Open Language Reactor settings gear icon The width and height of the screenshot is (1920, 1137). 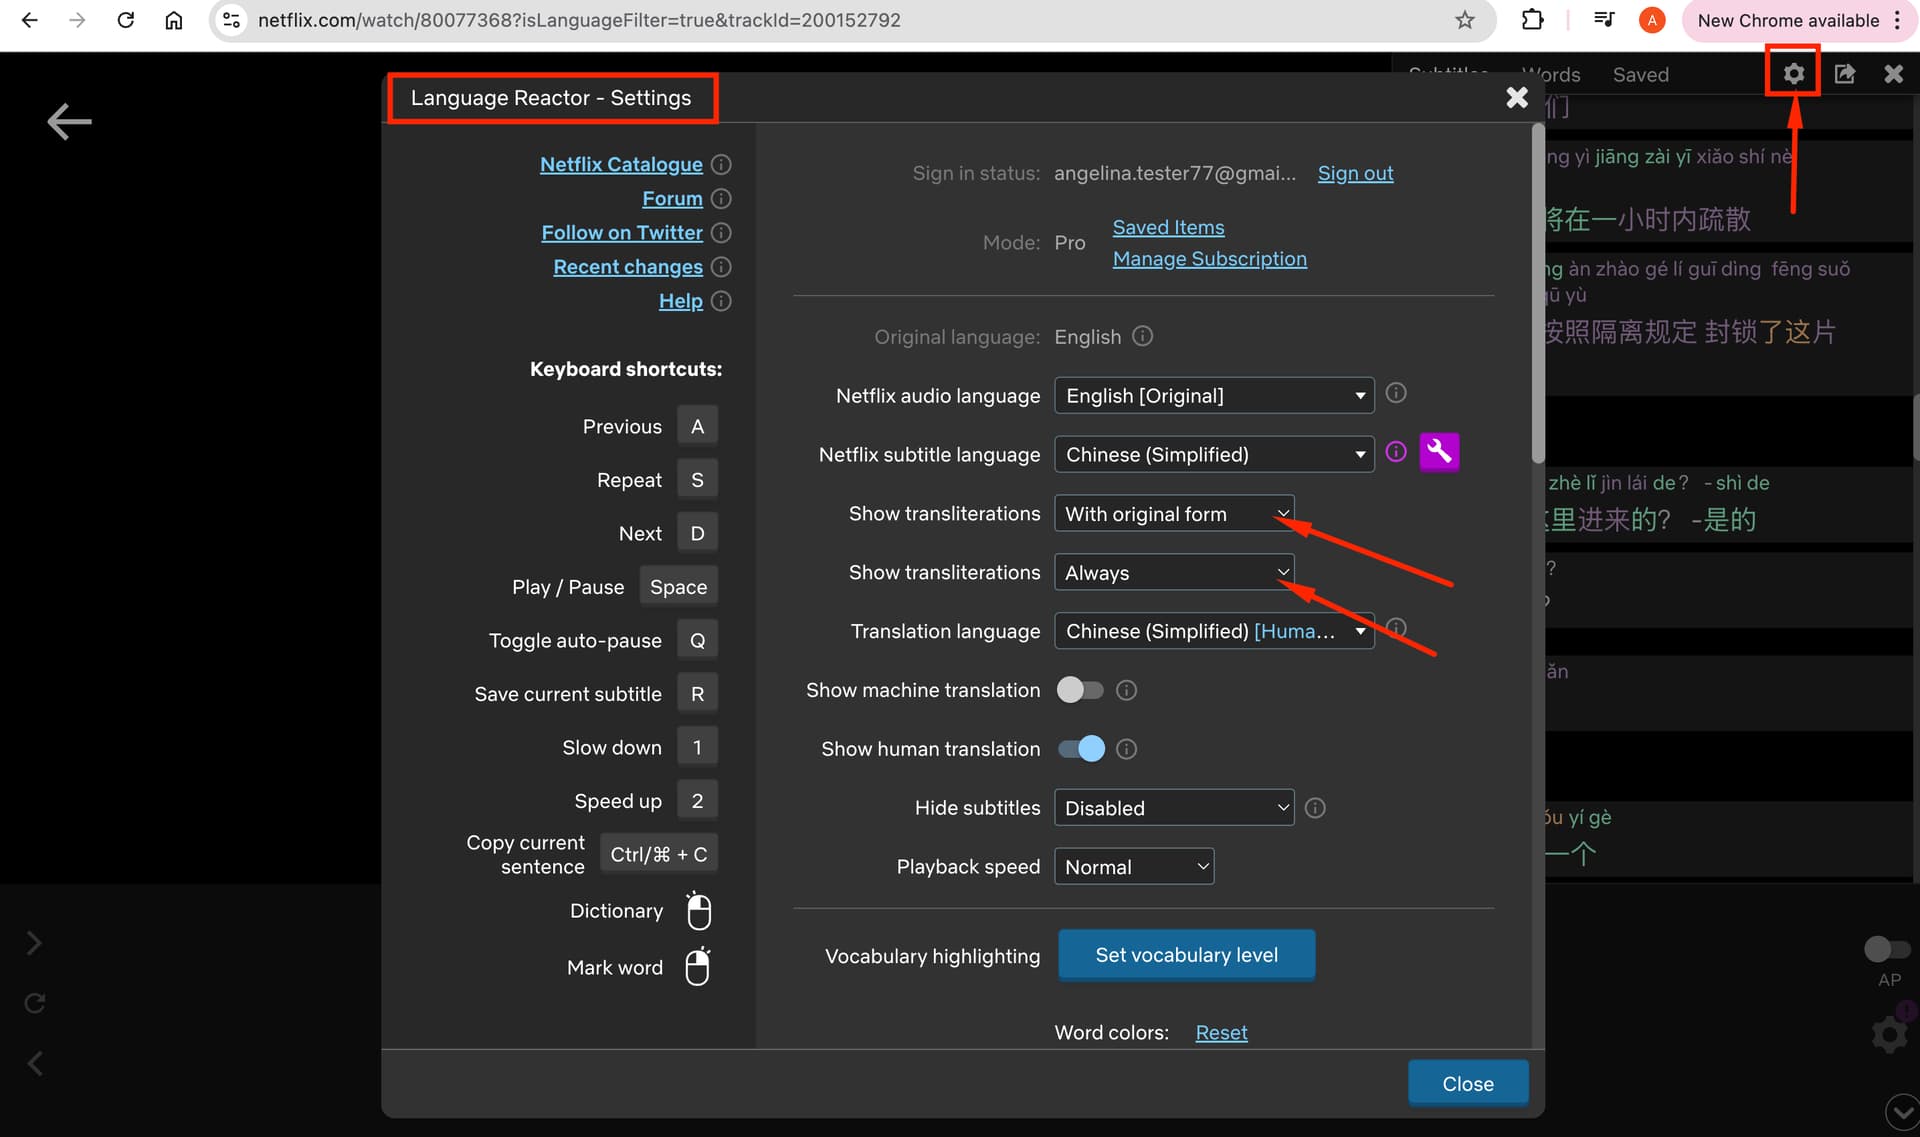[x=1793, y=73]
